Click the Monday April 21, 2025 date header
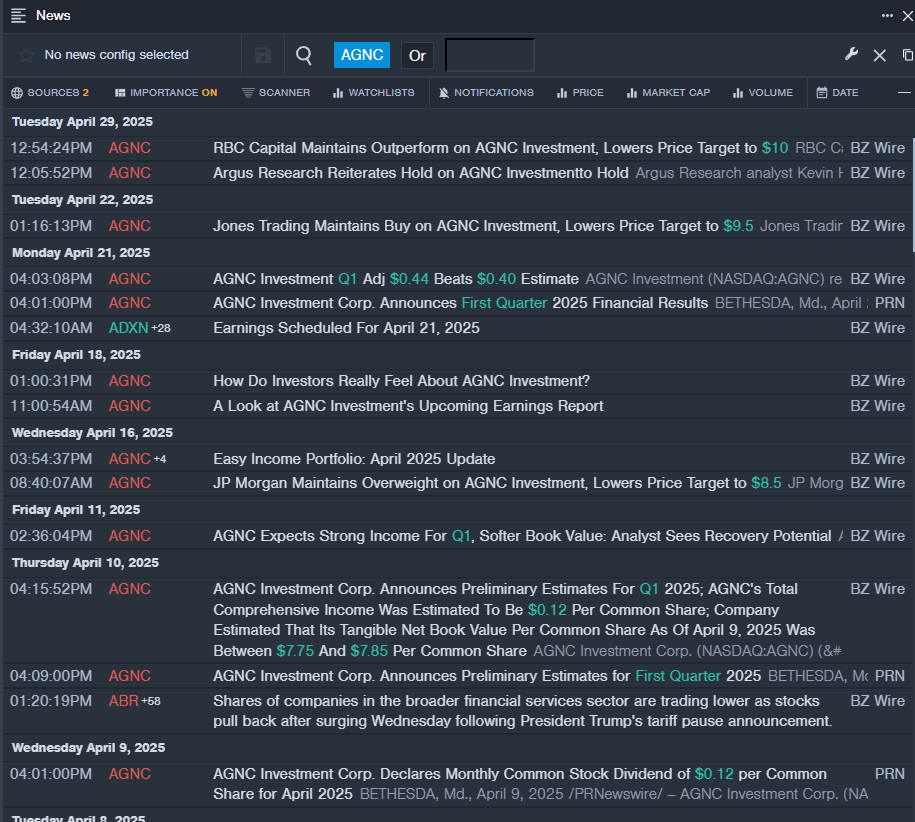The image size is (915, 822). click(x=81, y=253)
